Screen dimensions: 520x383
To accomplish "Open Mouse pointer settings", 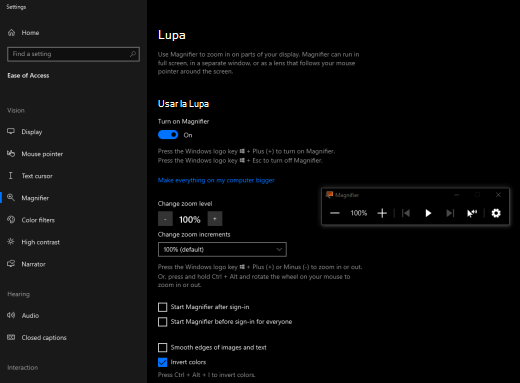I will 42,154.
